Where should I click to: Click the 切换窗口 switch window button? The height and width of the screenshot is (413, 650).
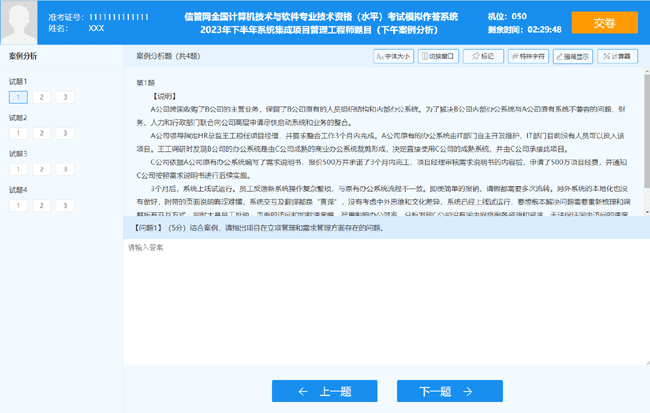click(x=438, y=57)
